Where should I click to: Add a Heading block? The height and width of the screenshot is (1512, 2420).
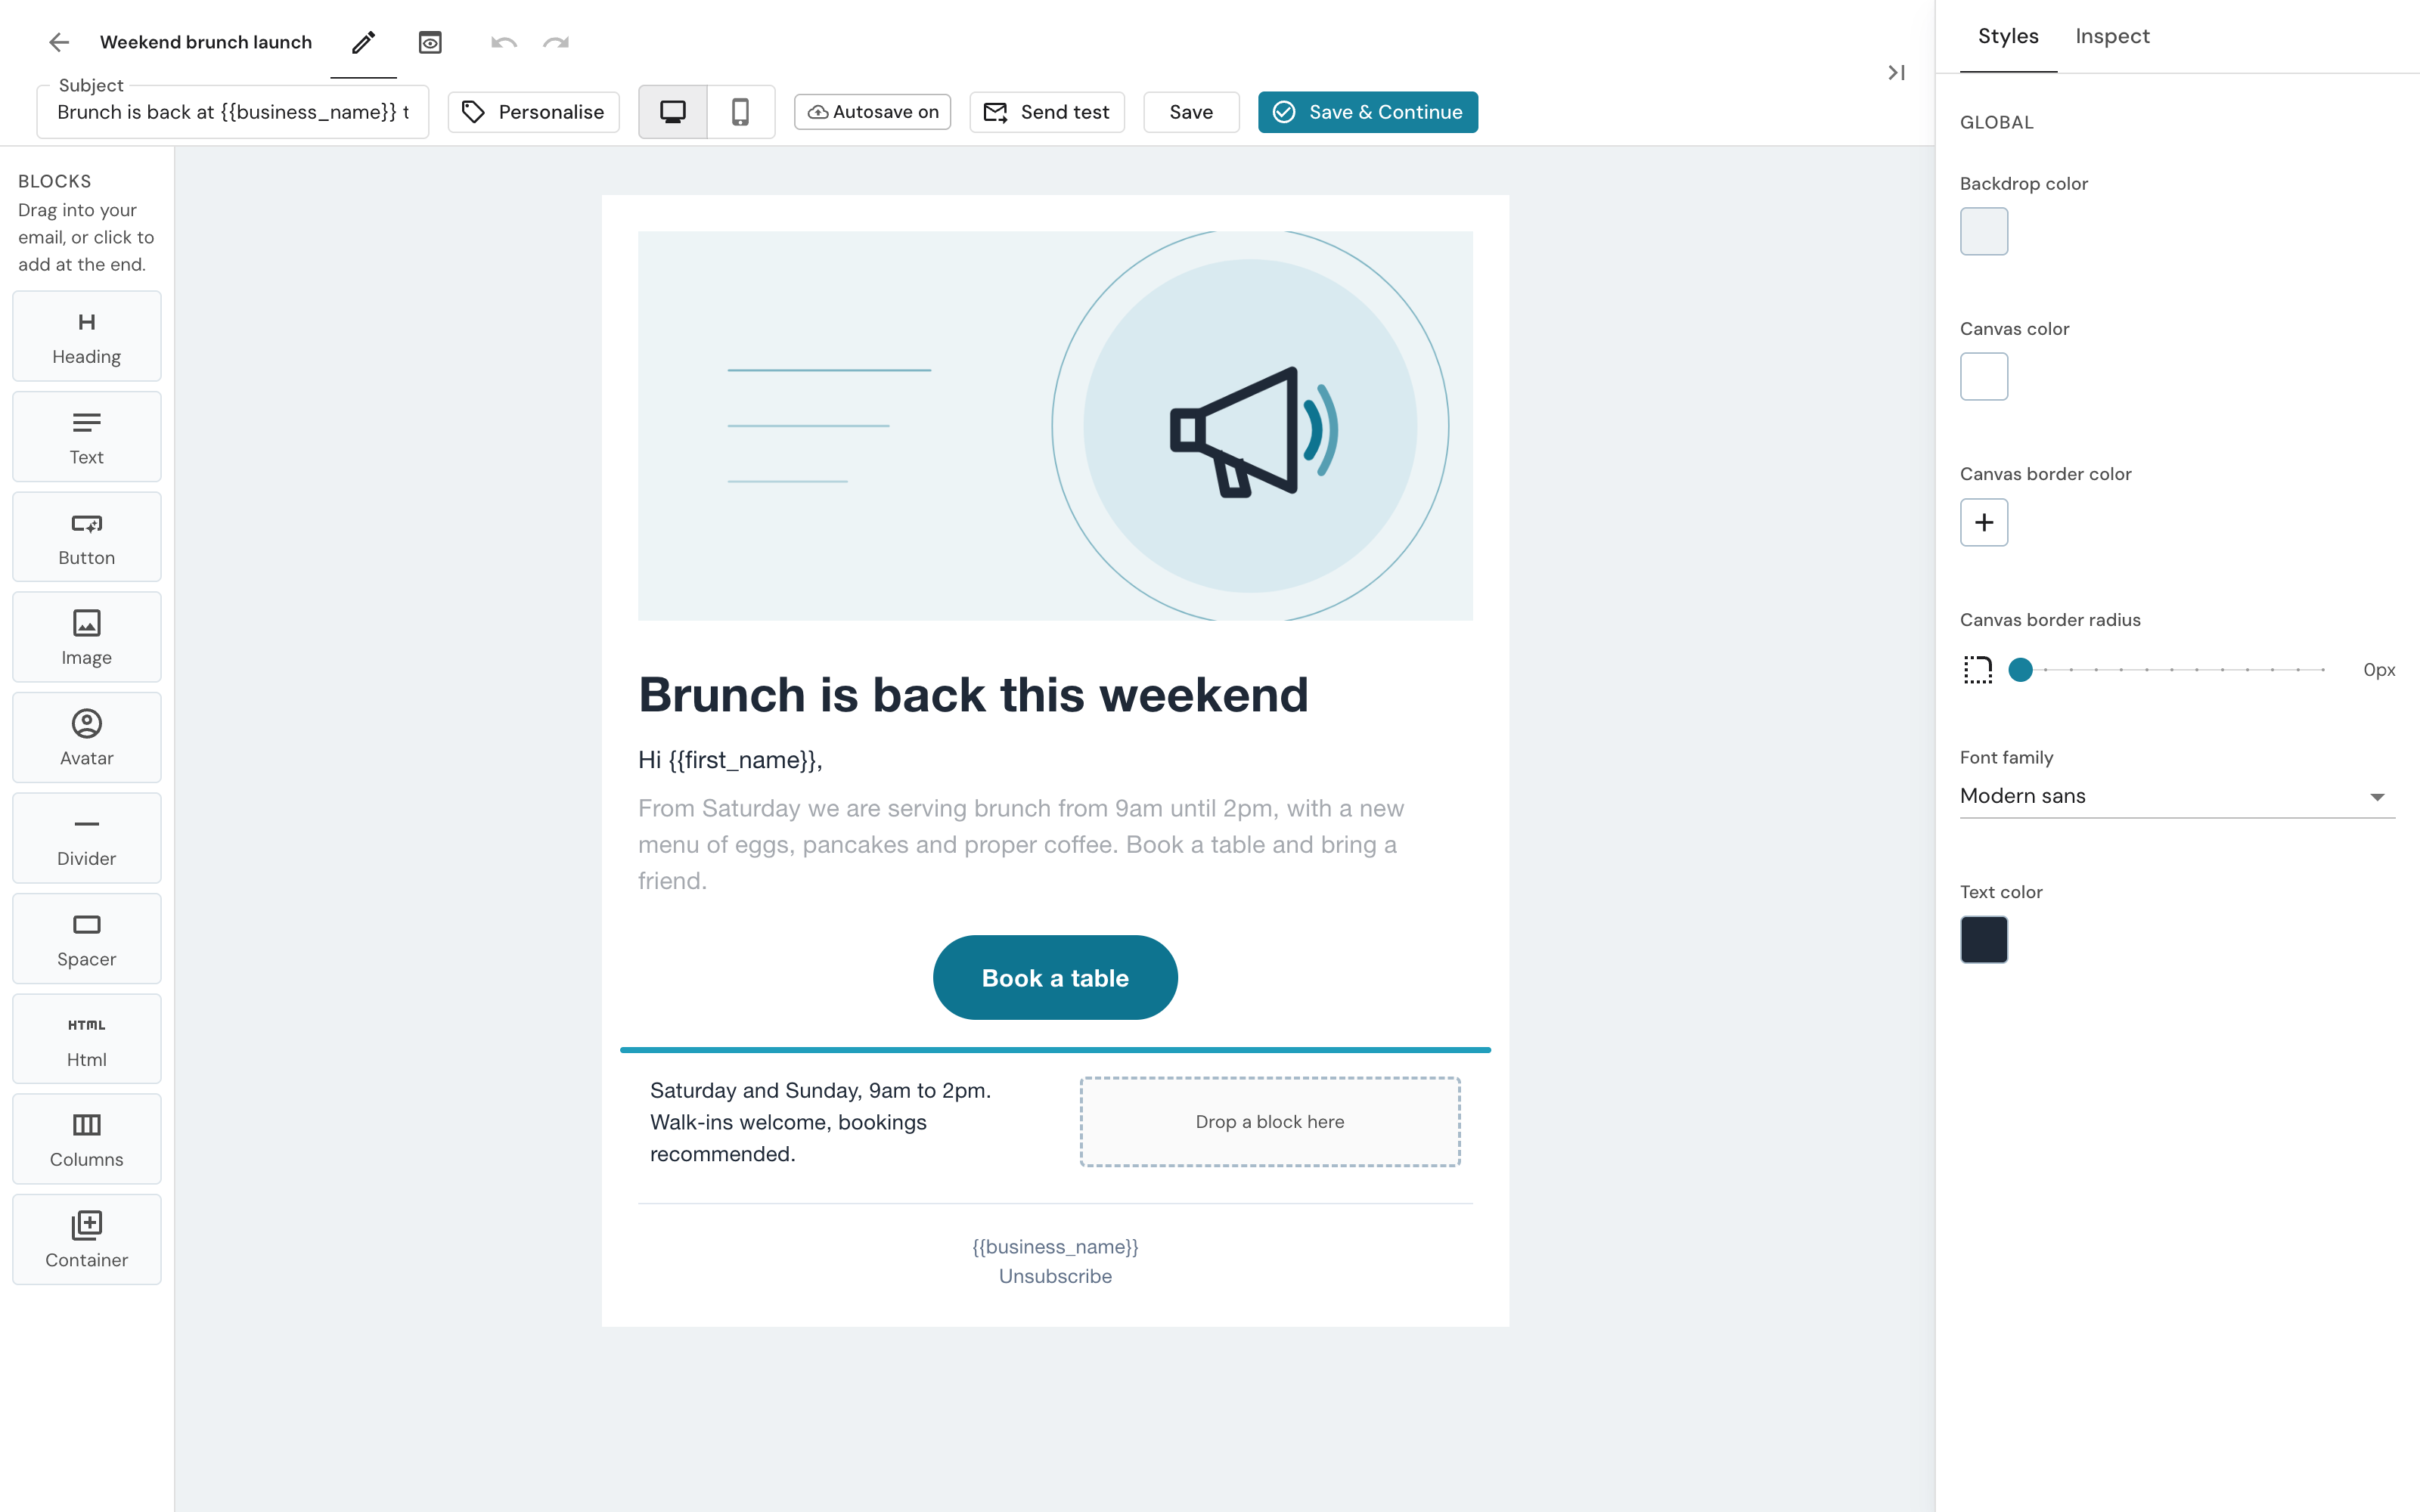coord(87,336)
